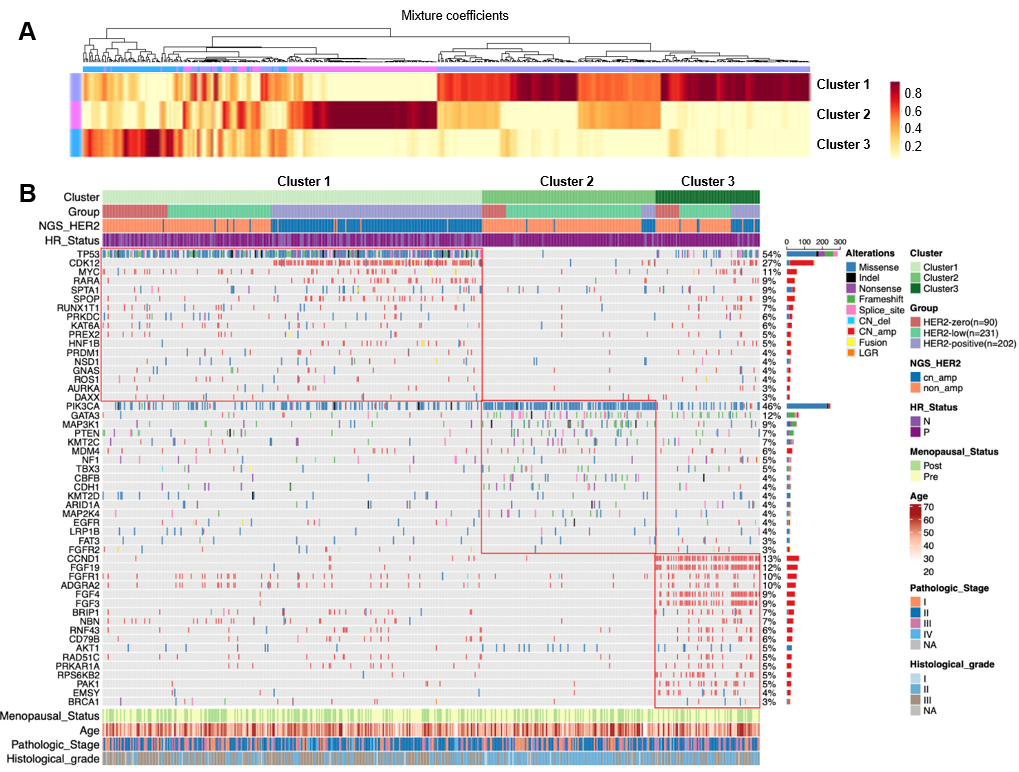Viewport: 1019px width, 772px height.
Task: Select the TP53 gene row label
Action: tap(85, 256)
